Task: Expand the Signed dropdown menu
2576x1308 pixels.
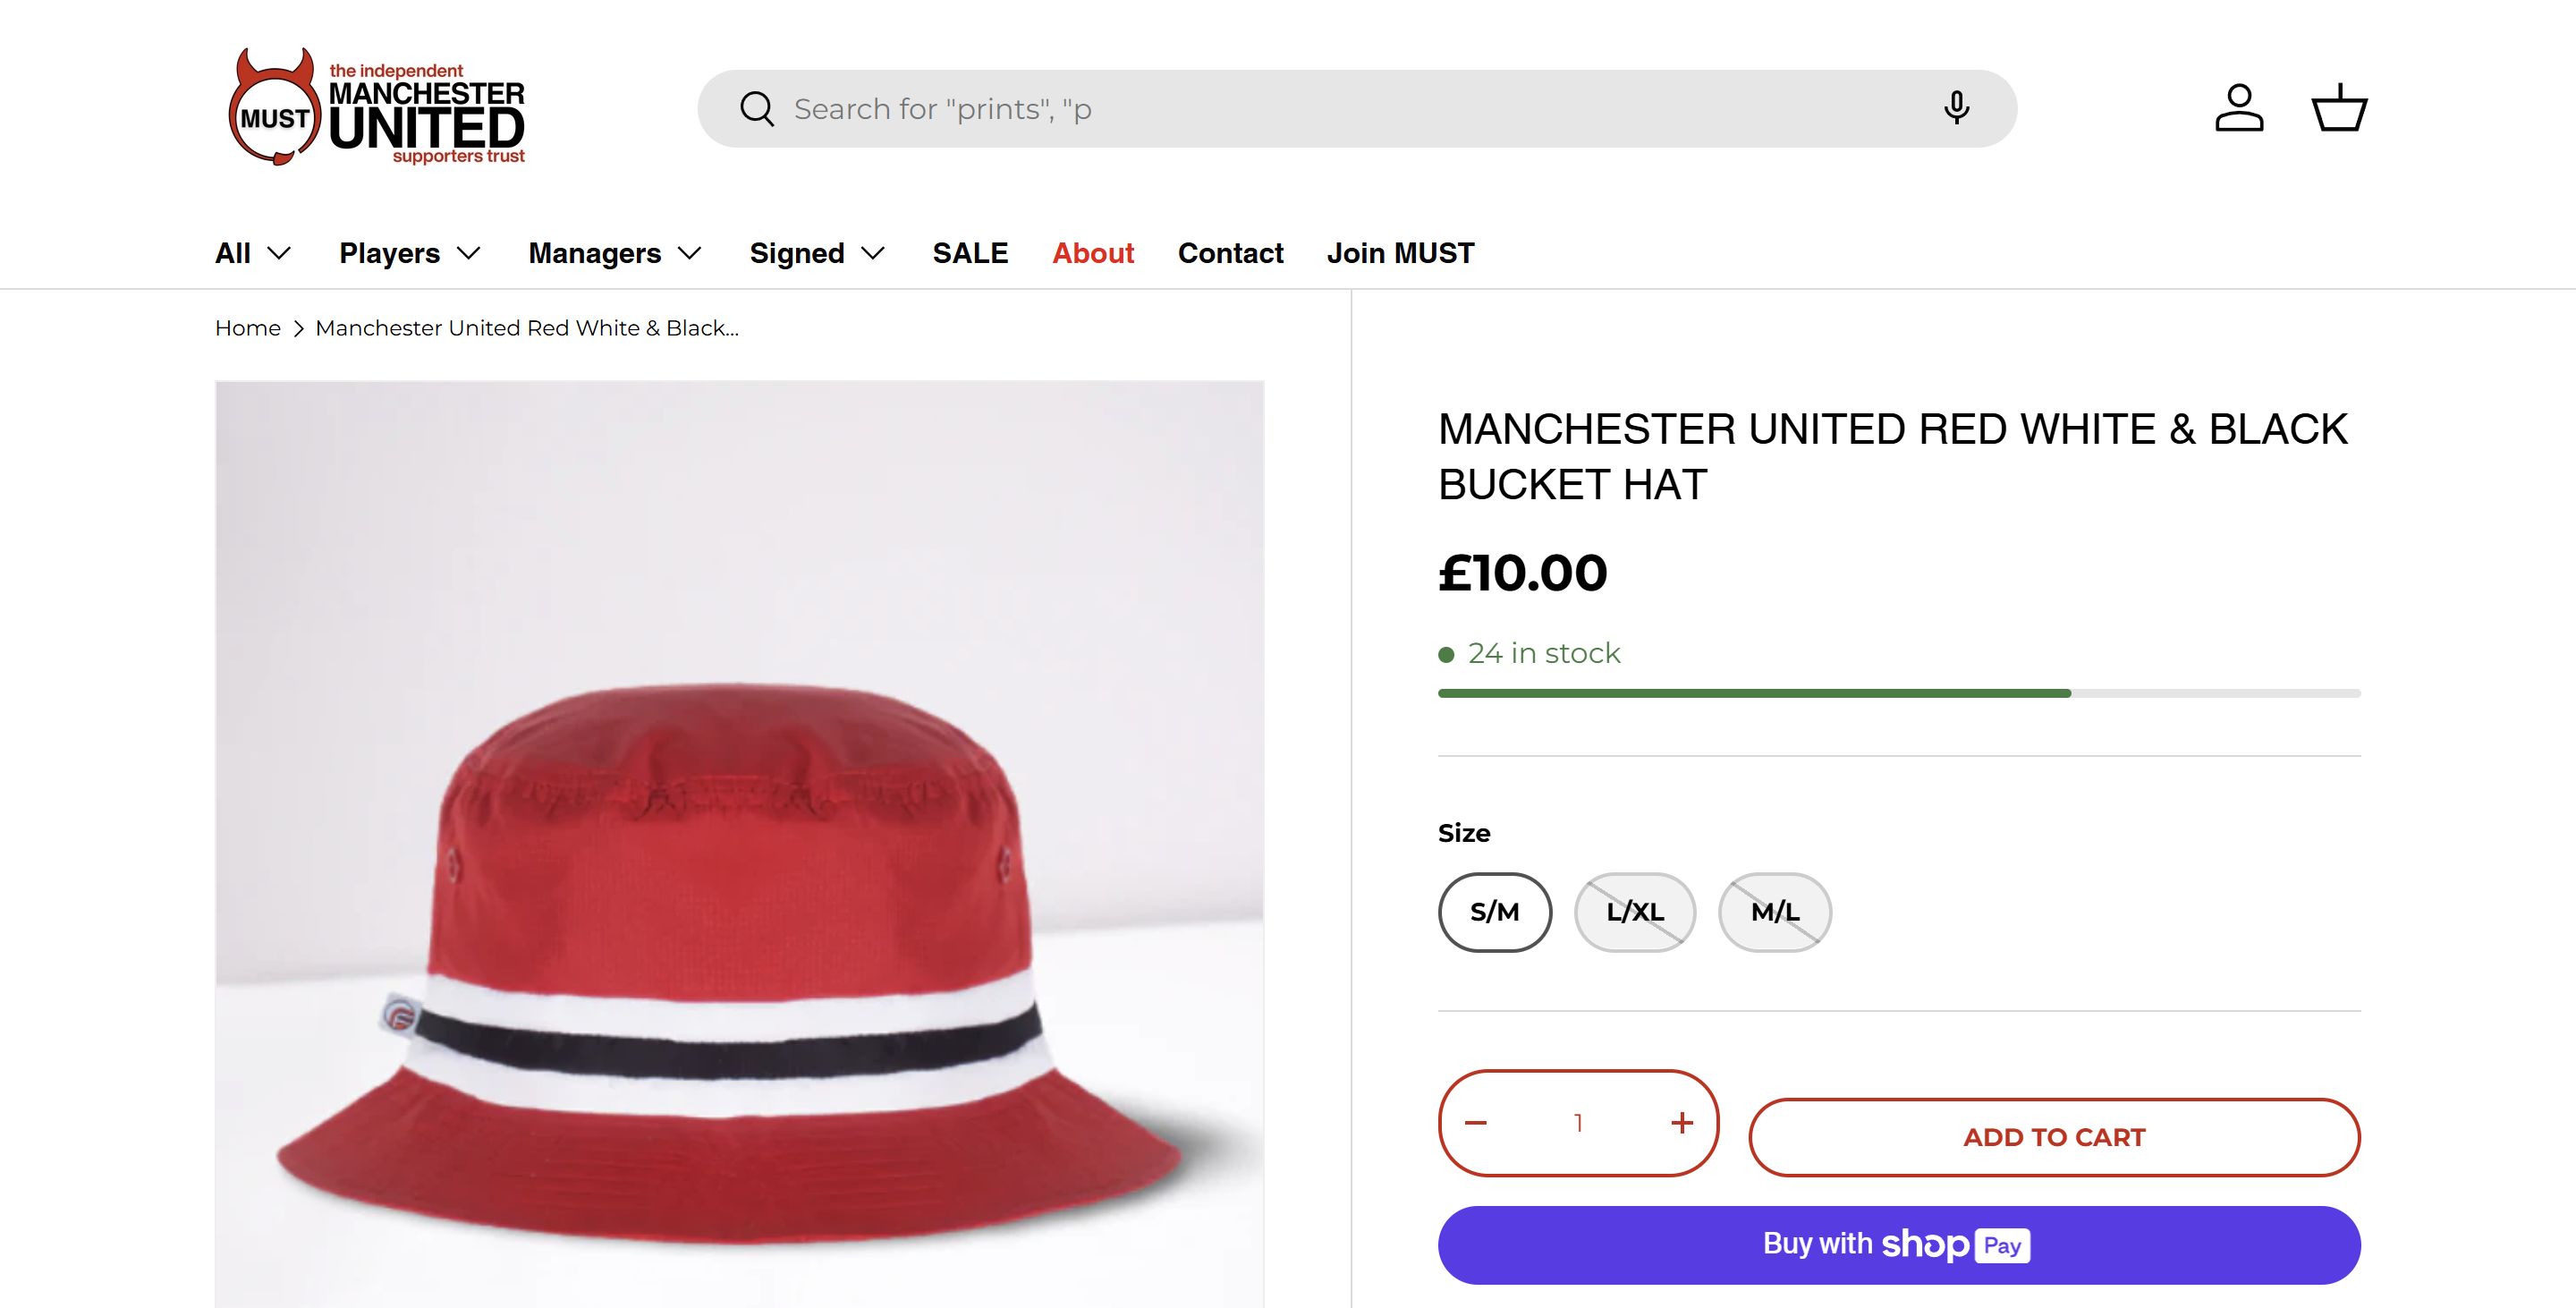Action: (817, 253)
